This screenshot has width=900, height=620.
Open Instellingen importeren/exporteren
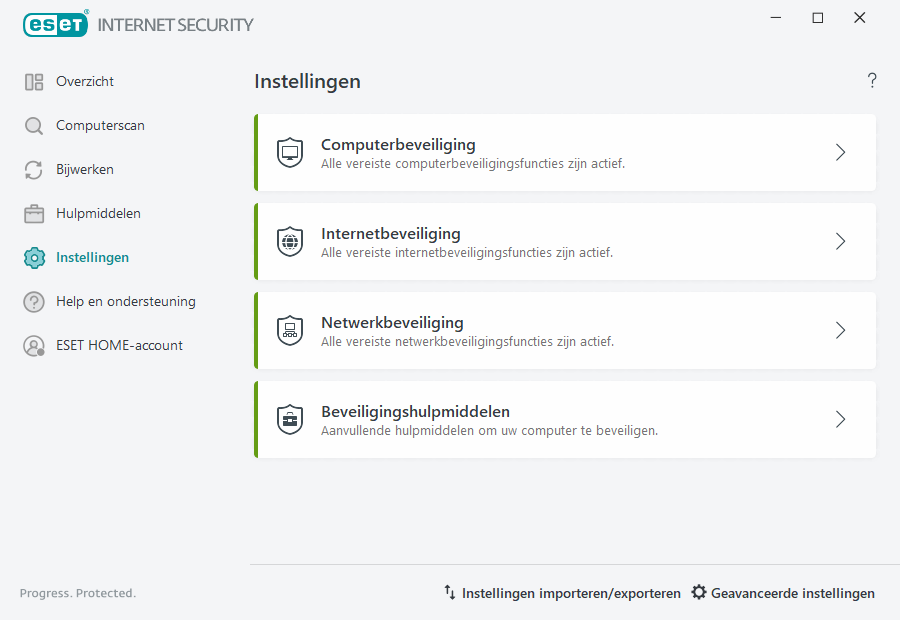click(570, 592)
